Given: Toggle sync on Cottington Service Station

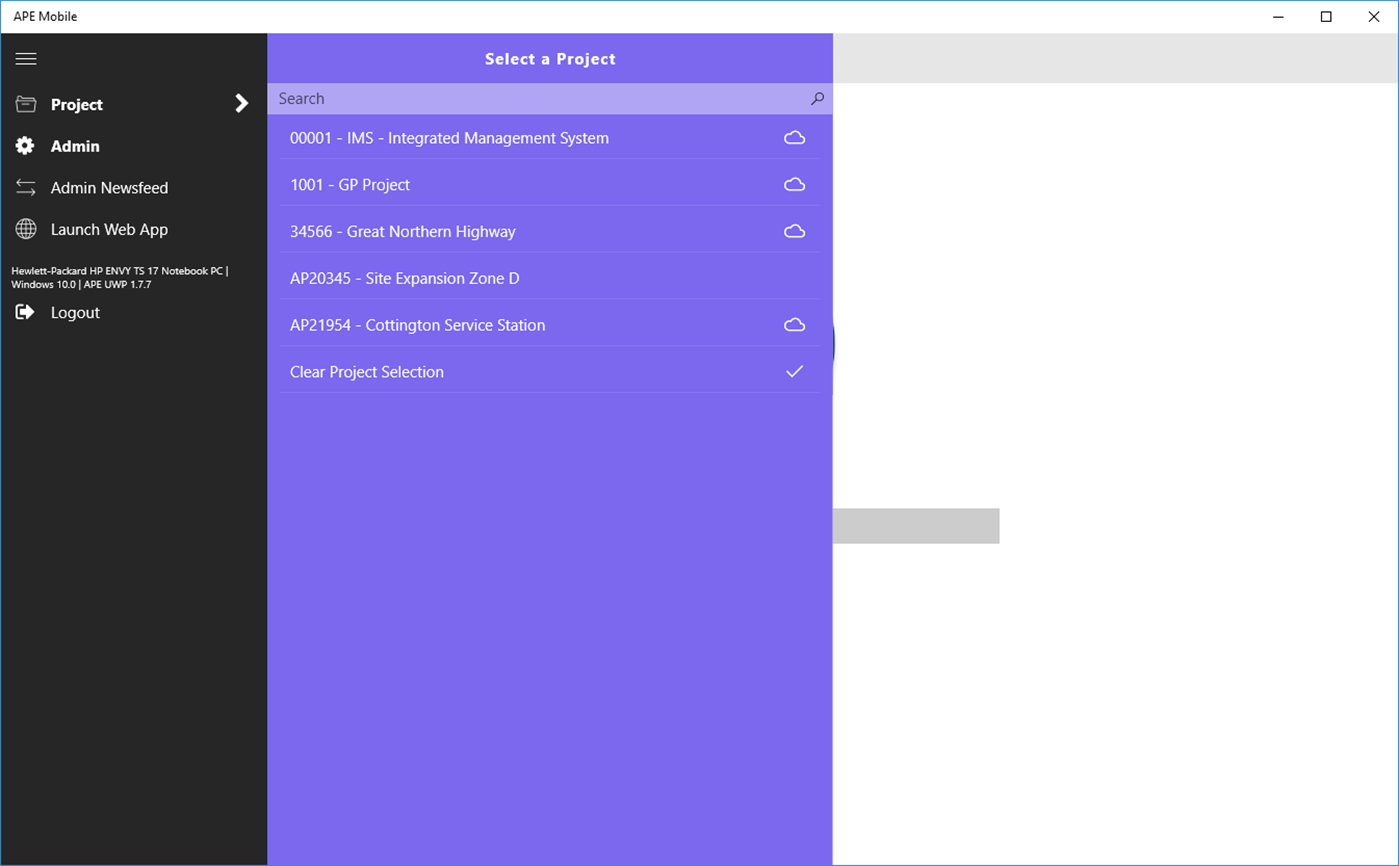Looking at the screenshot, I should 795,324.
